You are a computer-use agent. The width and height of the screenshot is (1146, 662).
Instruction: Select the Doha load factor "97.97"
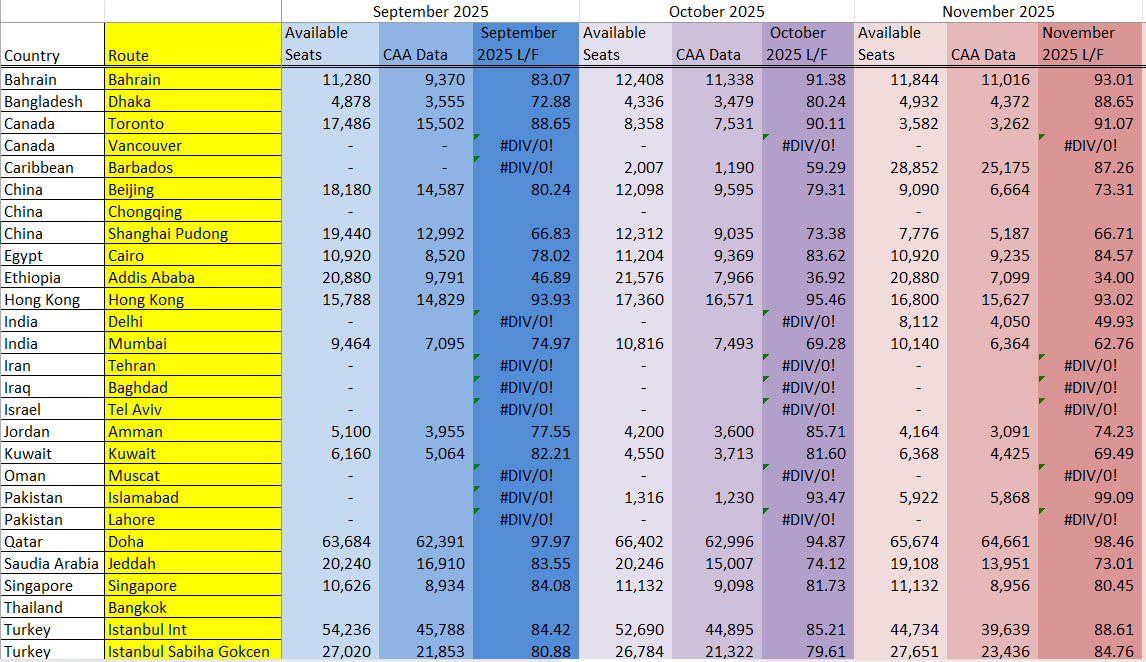(x=550, y=541)
